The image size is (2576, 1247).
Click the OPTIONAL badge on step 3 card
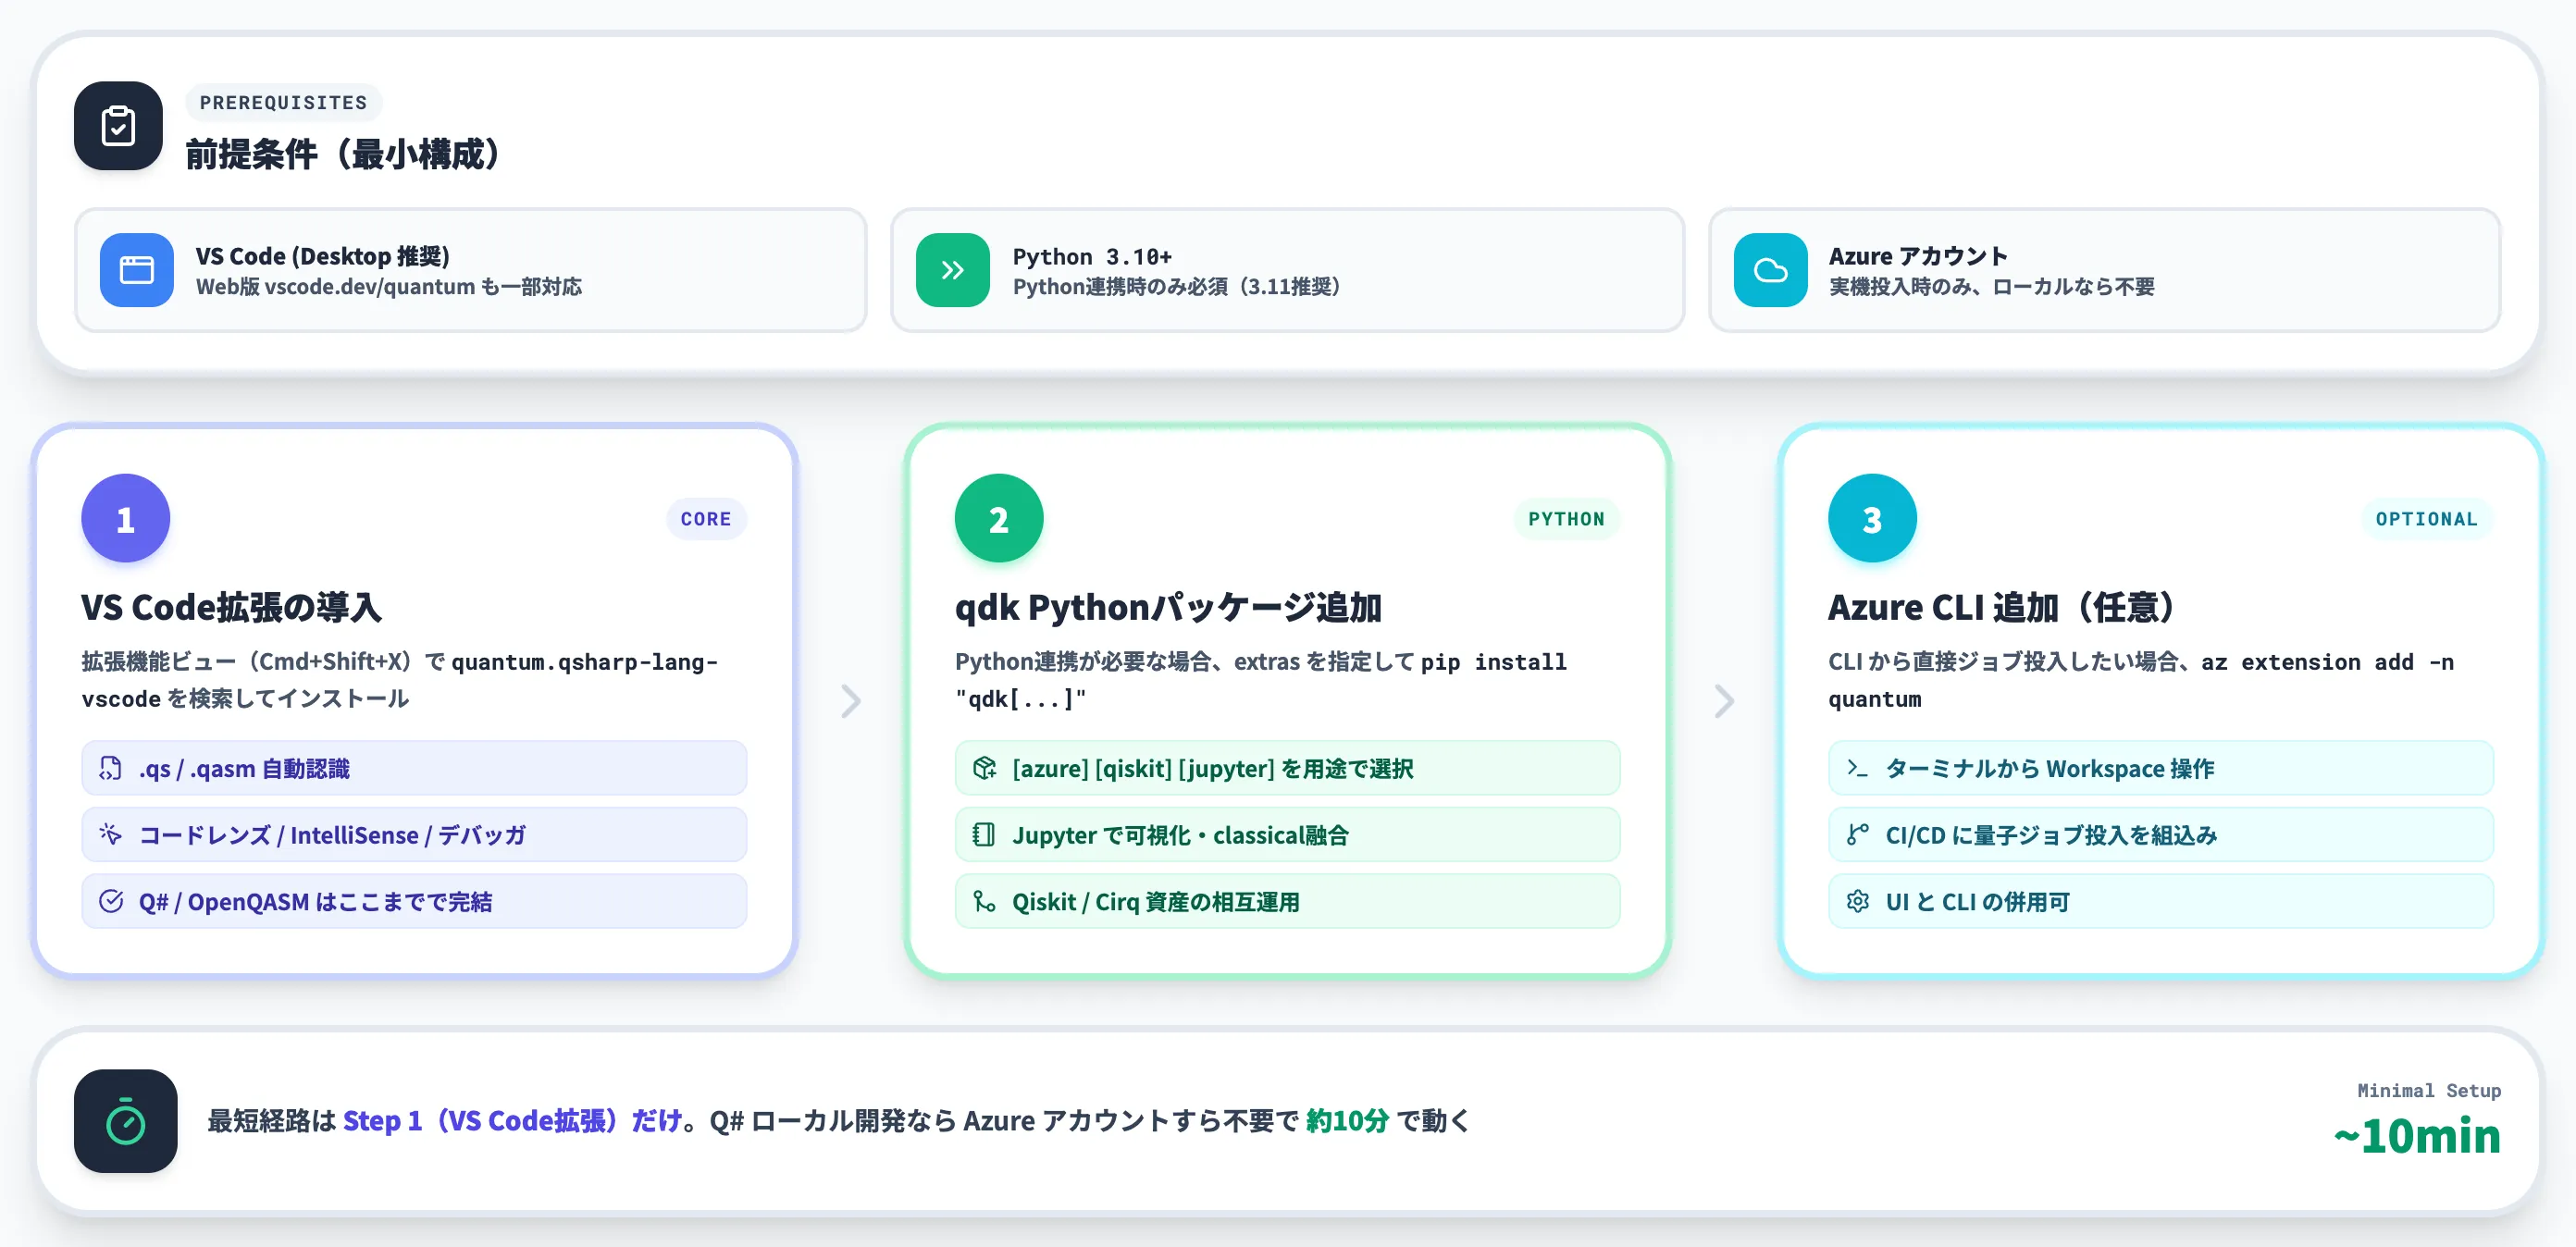tap(2427, 519)
